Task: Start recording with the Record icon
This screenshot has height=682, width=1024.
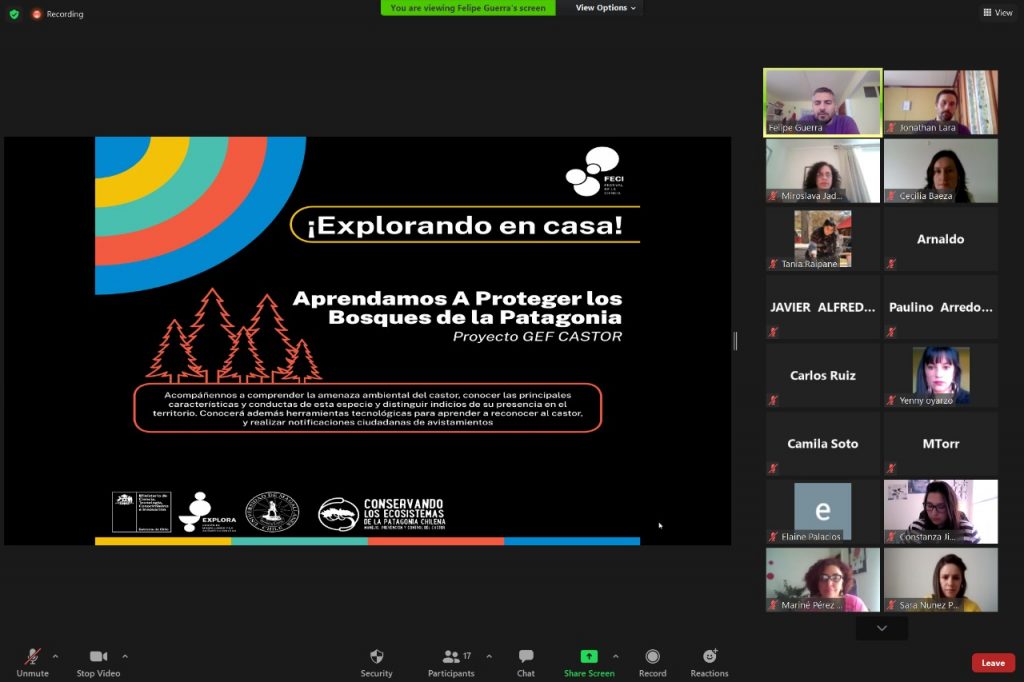Action: pos(652,657)
